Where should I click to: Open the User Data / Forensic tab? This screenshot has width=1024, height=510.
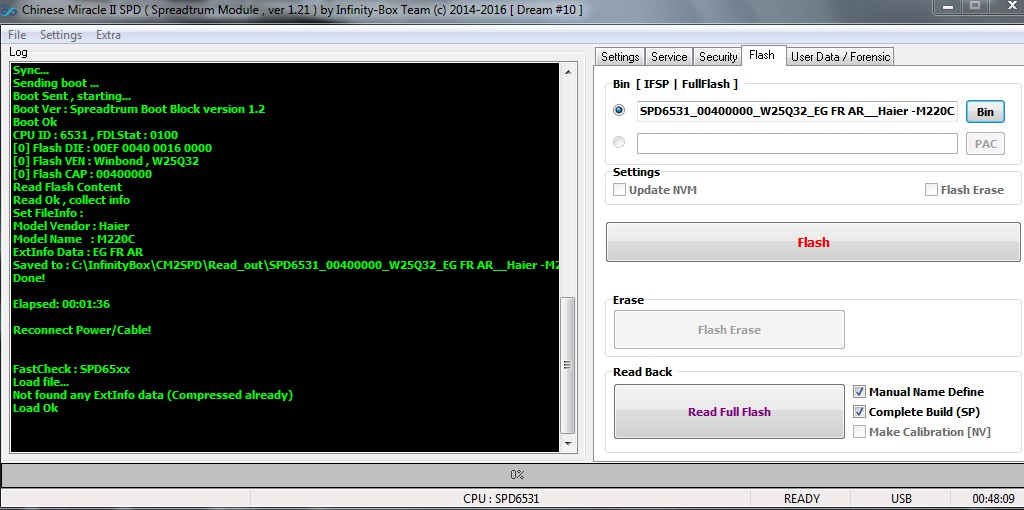[x=840, y=57]
